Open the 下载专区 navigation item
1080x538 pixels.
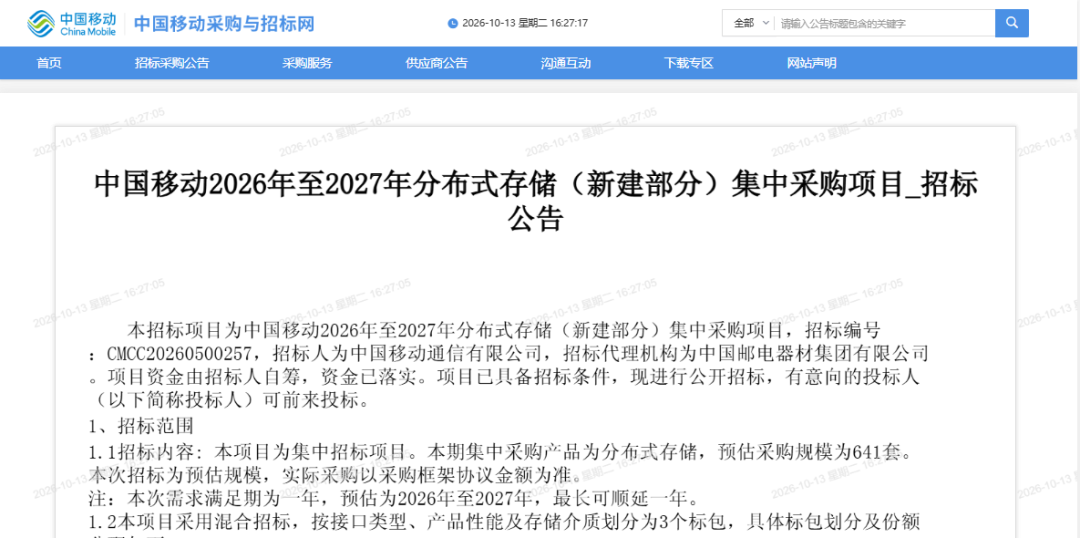point(689,63)
